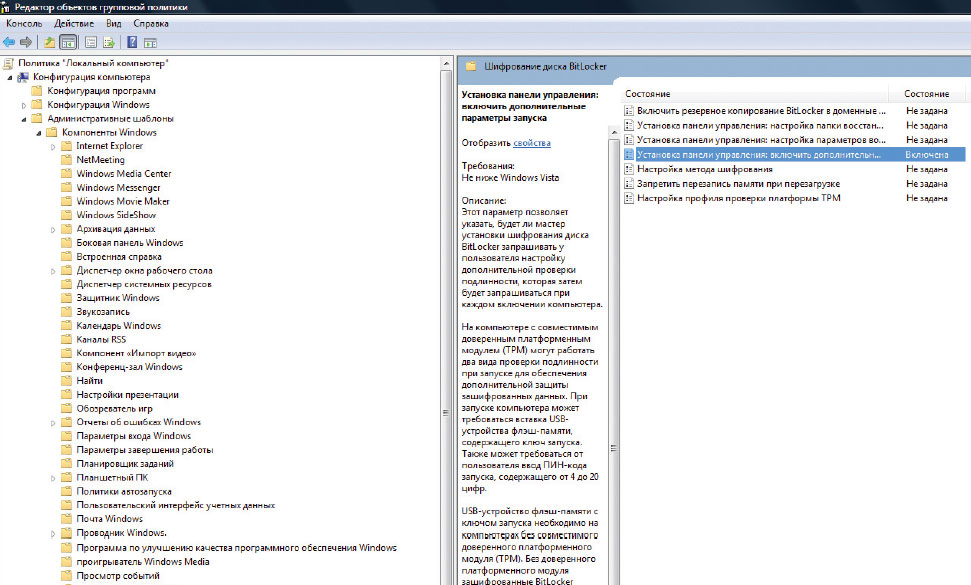Collapse the Административные шаблоны tree node
This screenshot has height=585, width=971.
(24, 119)
